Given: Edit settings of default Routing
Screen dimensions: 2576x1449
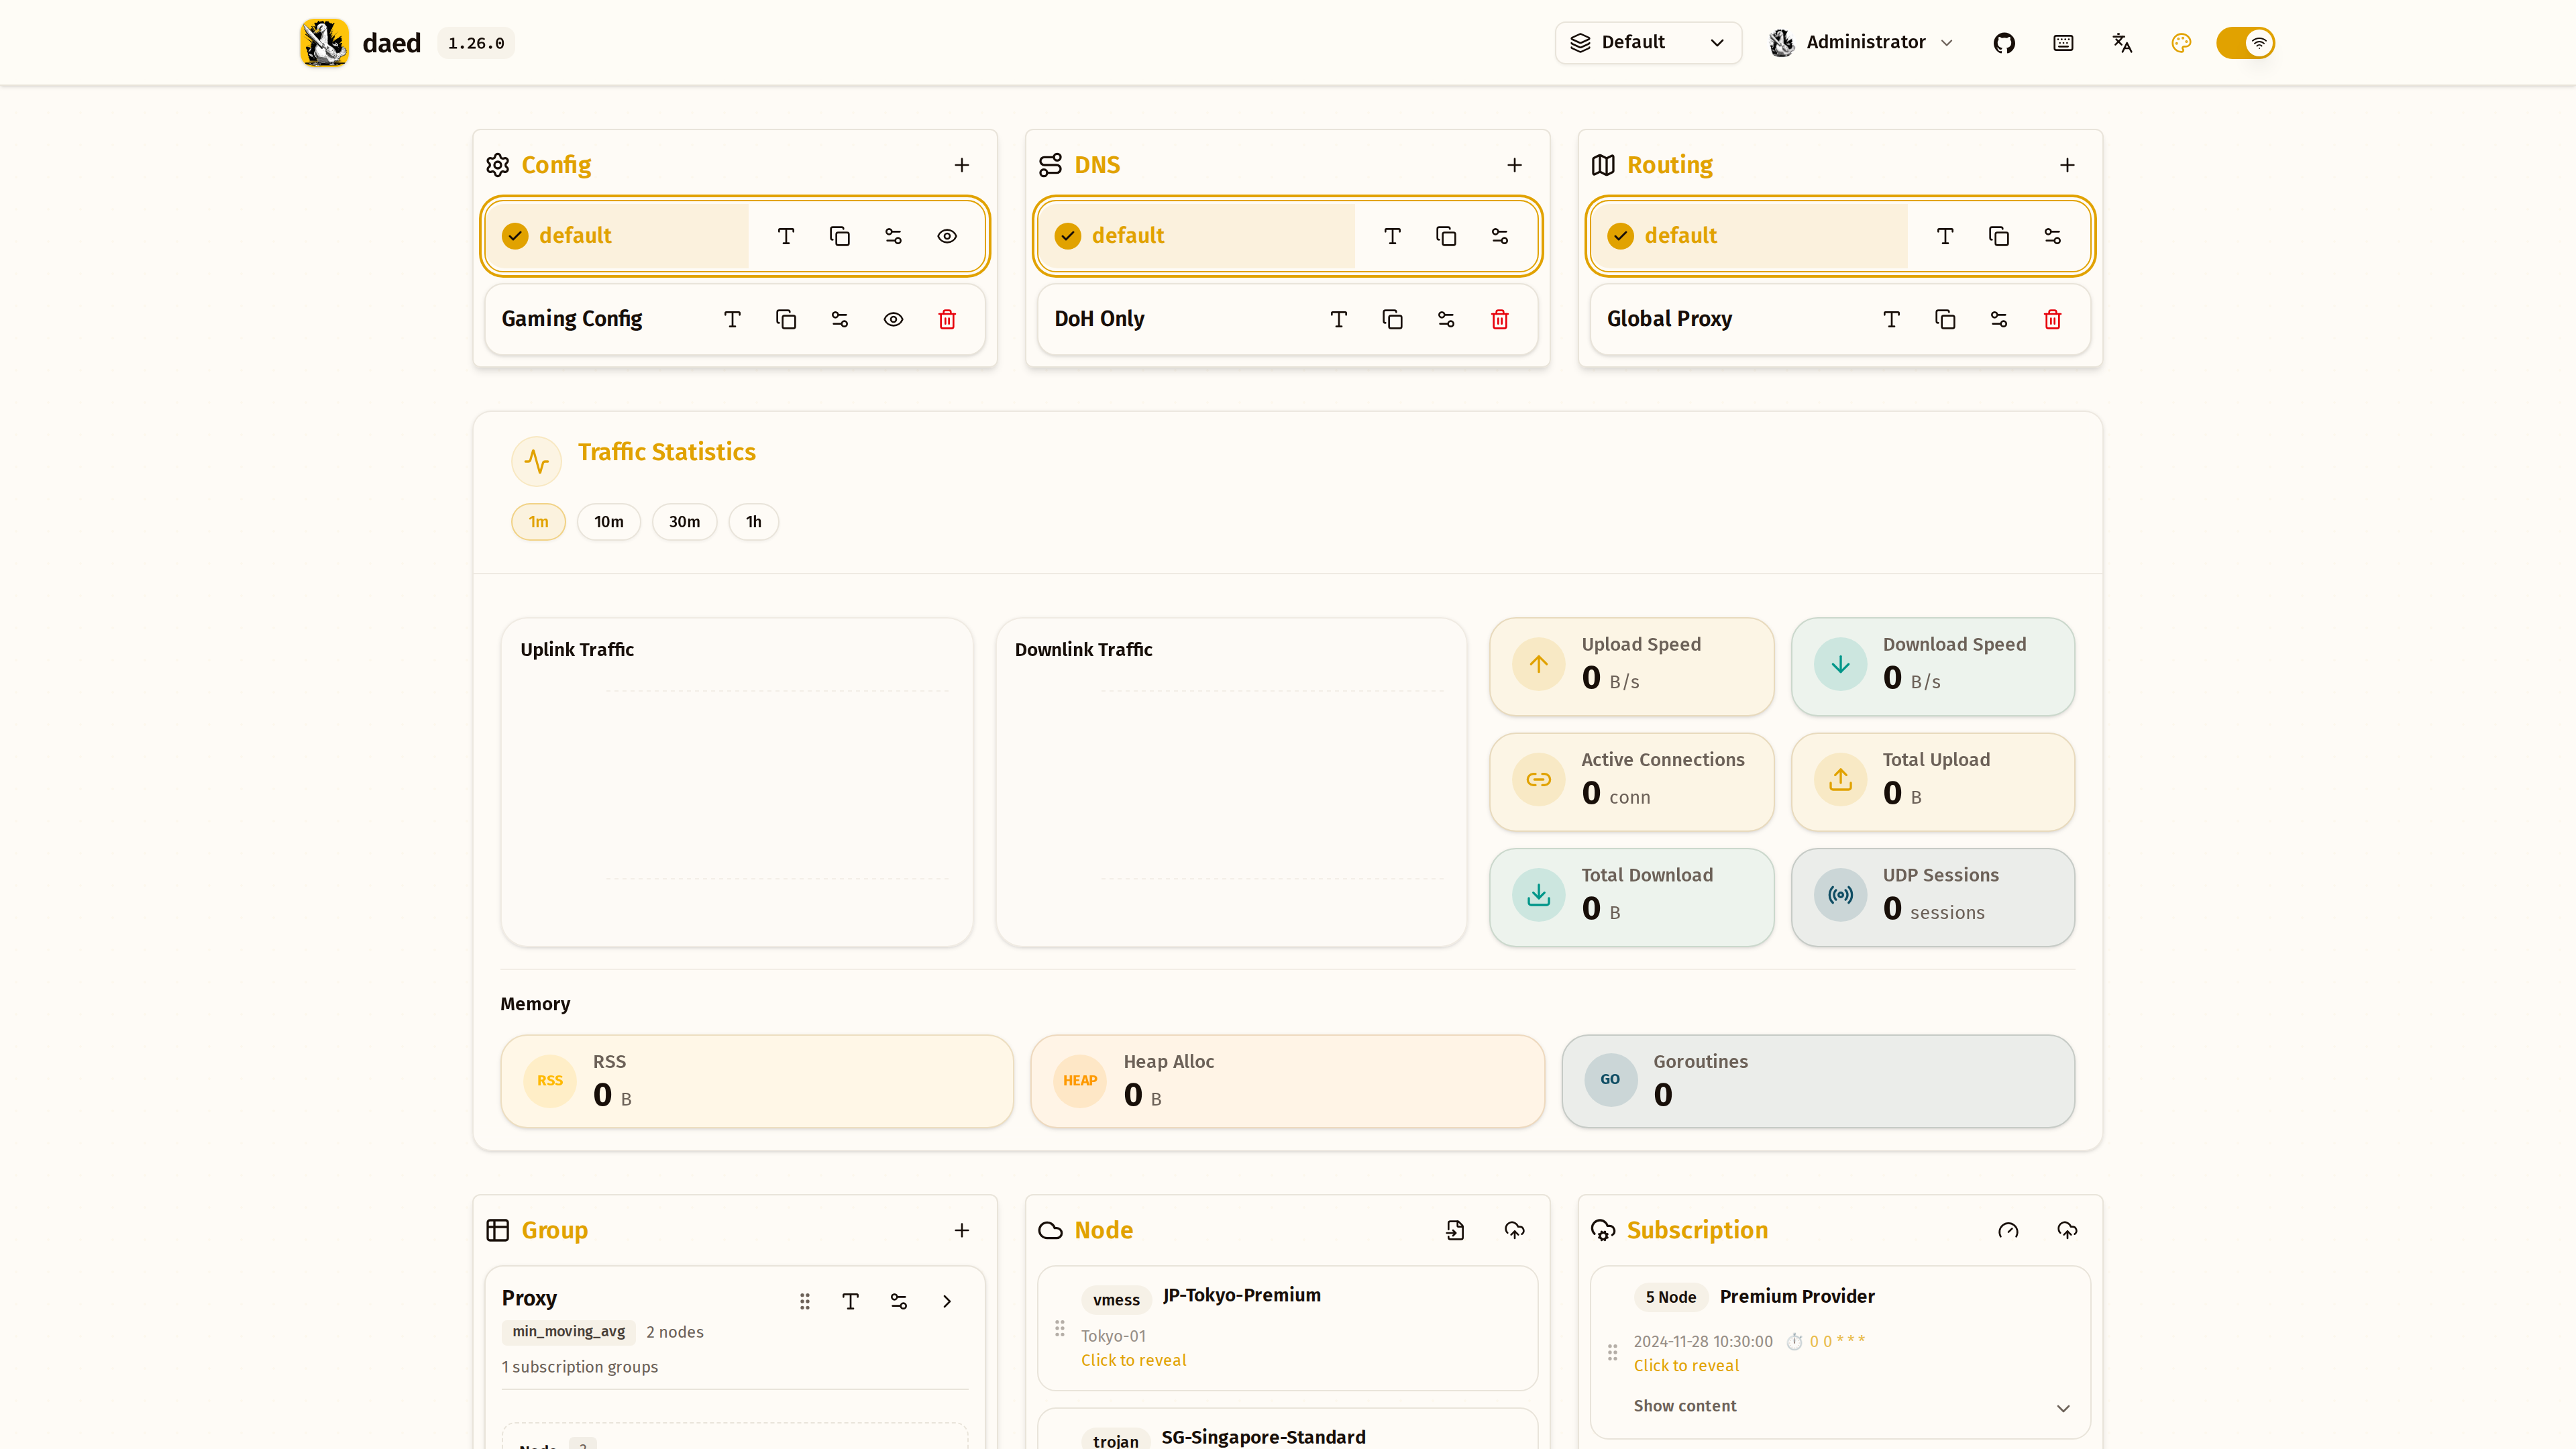Looking at the screenshot, I should [x=2052, y=236].
